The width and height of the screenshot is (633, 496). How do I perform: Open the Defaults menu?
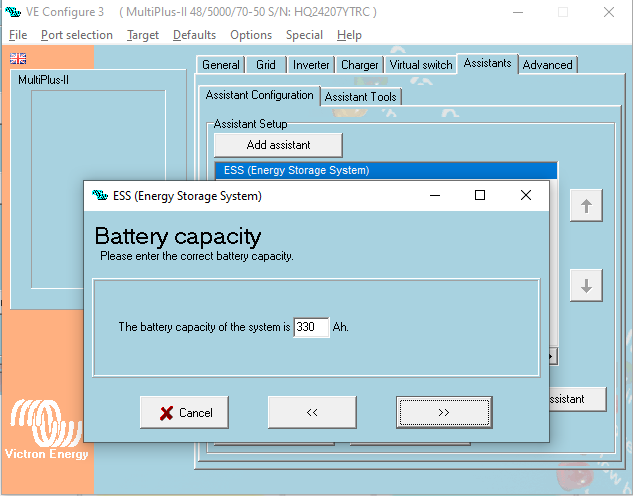(194, 35)
